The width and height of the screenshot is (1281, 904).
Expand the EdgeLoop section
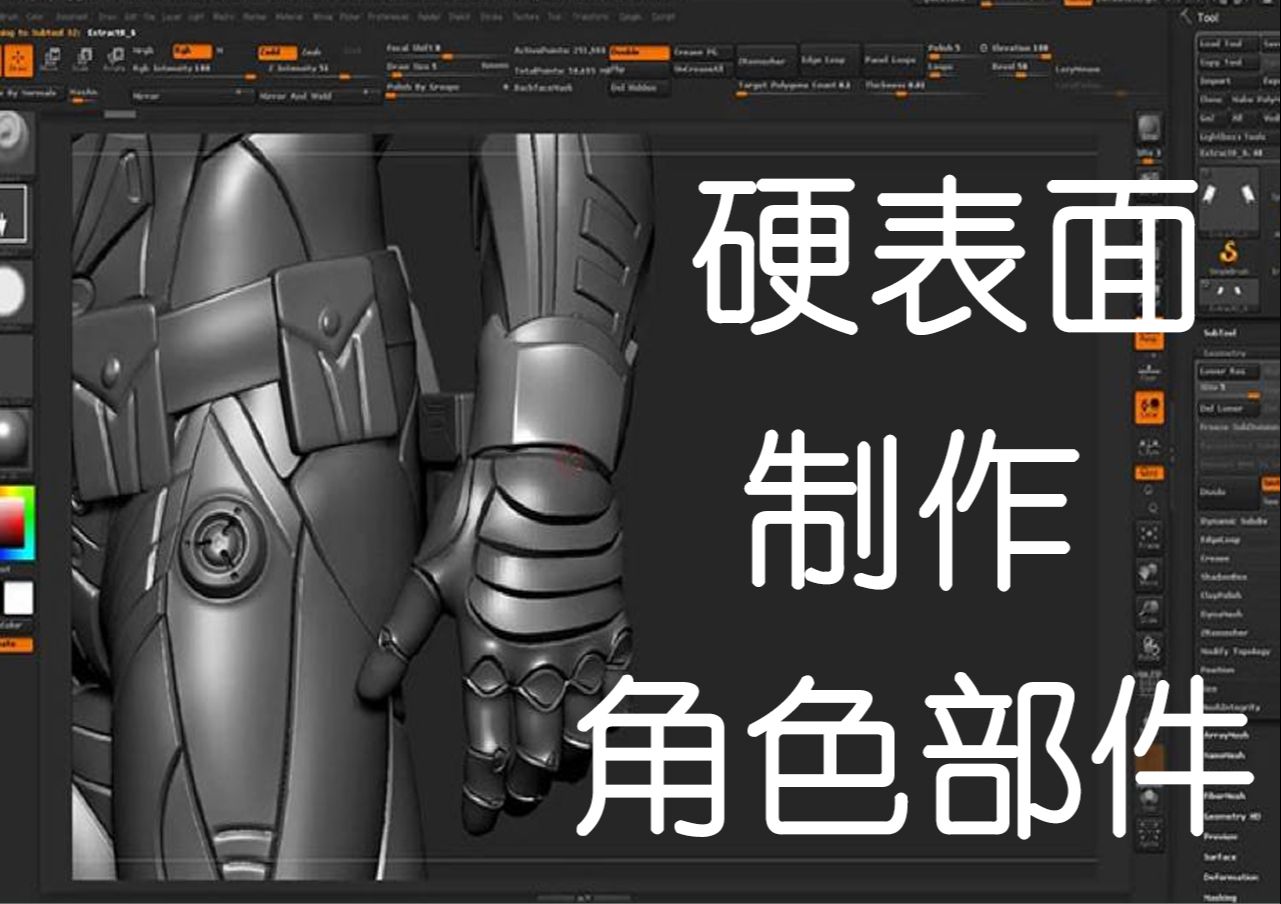[1221, 540]
